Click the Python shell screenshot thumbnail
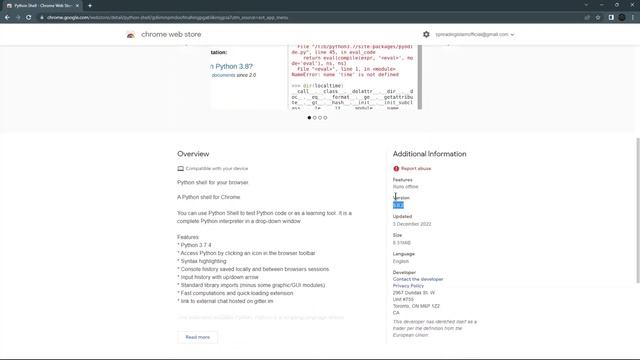This screenshot has height=360, width=640. 316,77
